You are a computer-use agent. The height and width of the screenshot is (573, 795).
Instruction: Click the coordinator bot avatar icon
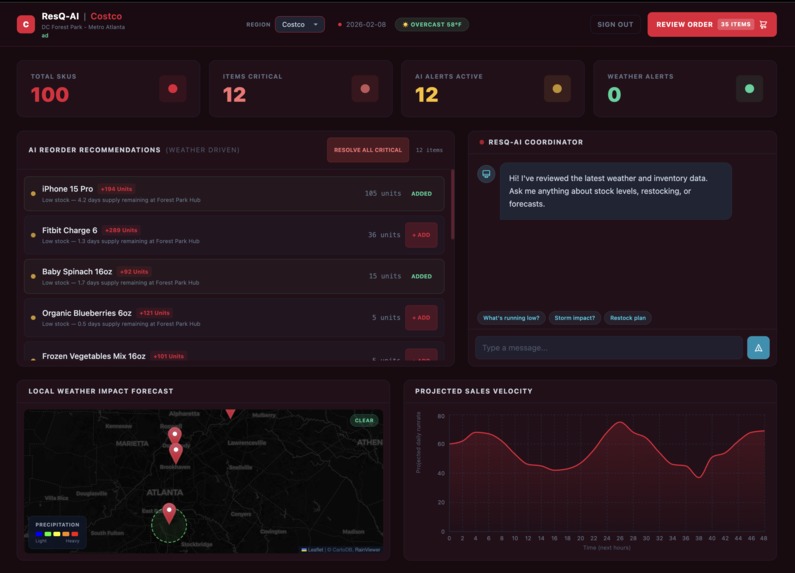pyautogui.click(x=486, y=174)
